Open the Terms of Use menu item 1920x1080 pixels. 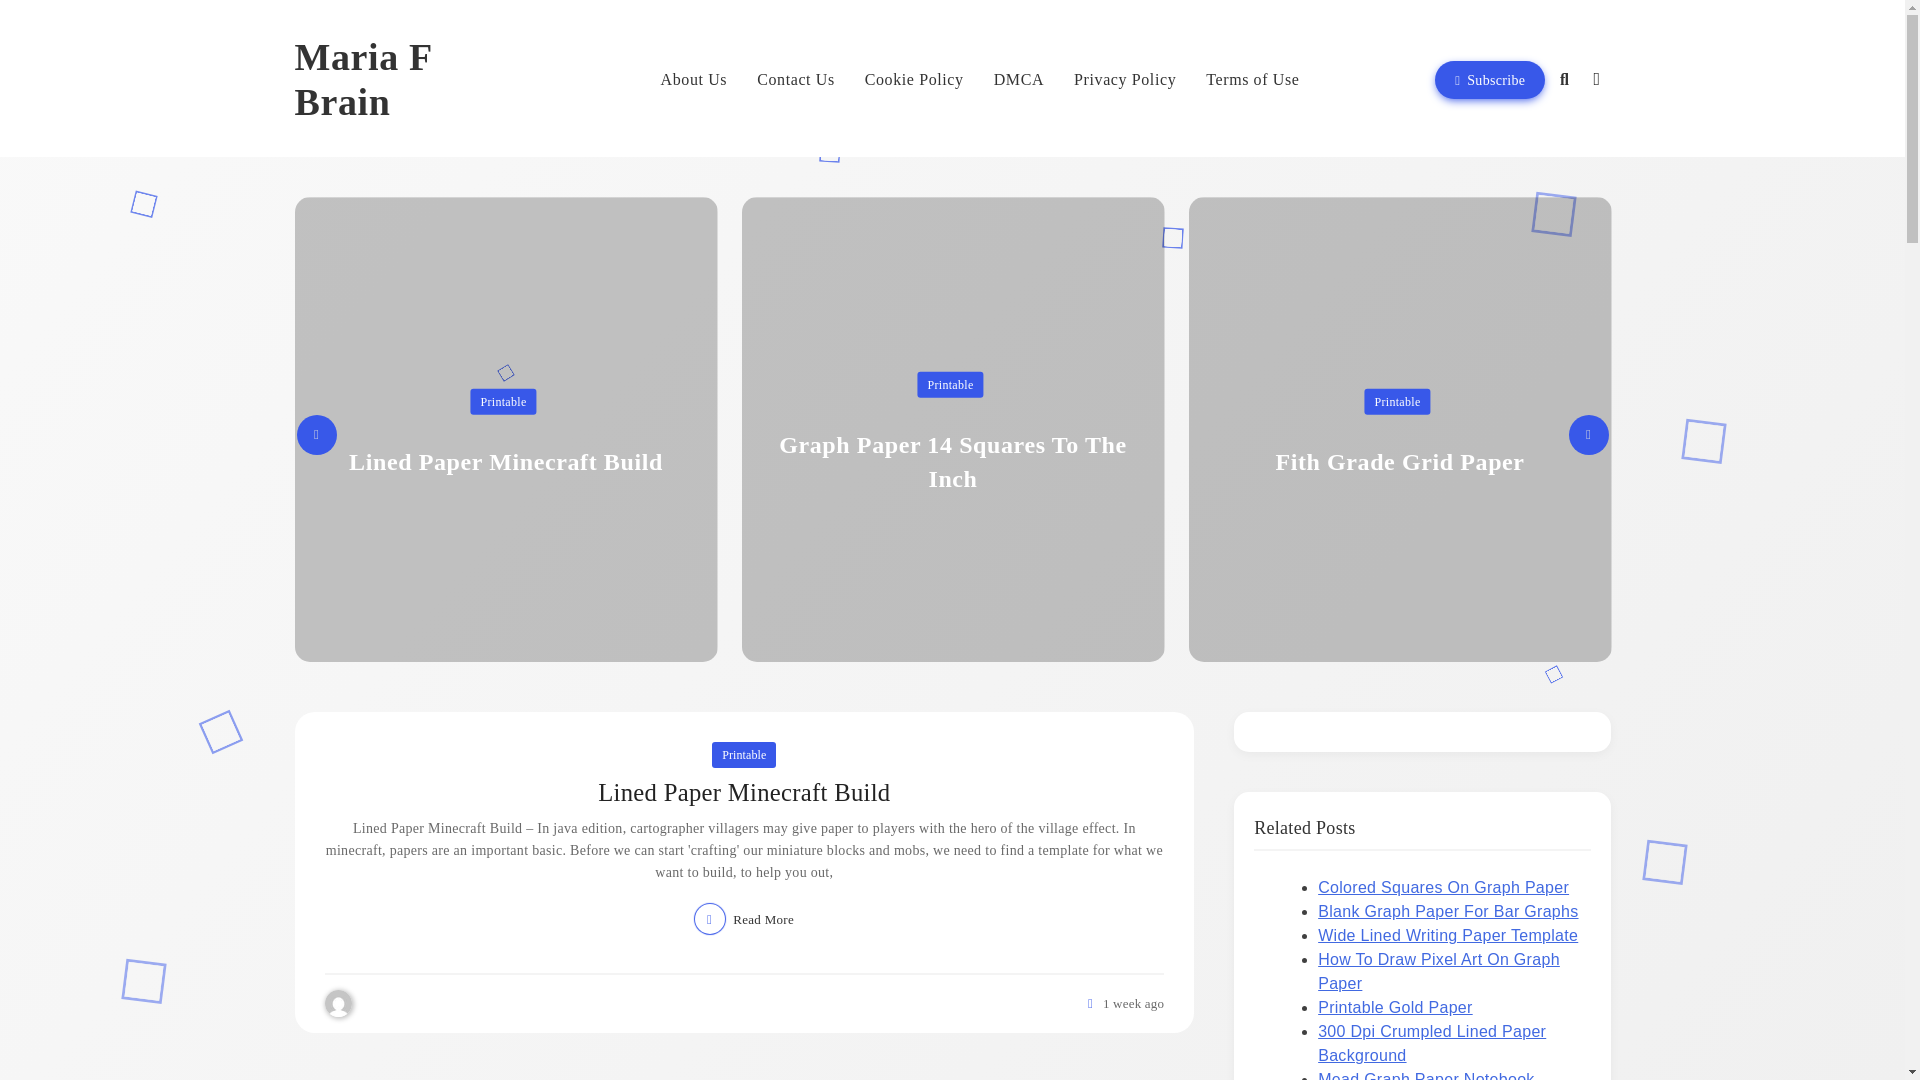(x=1252, y=80)
